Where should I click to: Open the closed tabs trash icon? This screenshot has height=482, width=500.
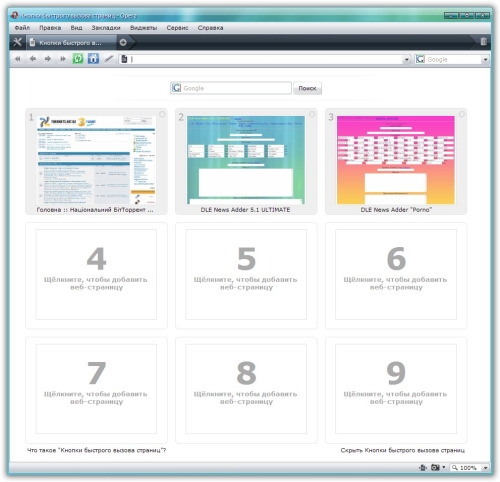[483, 42]
